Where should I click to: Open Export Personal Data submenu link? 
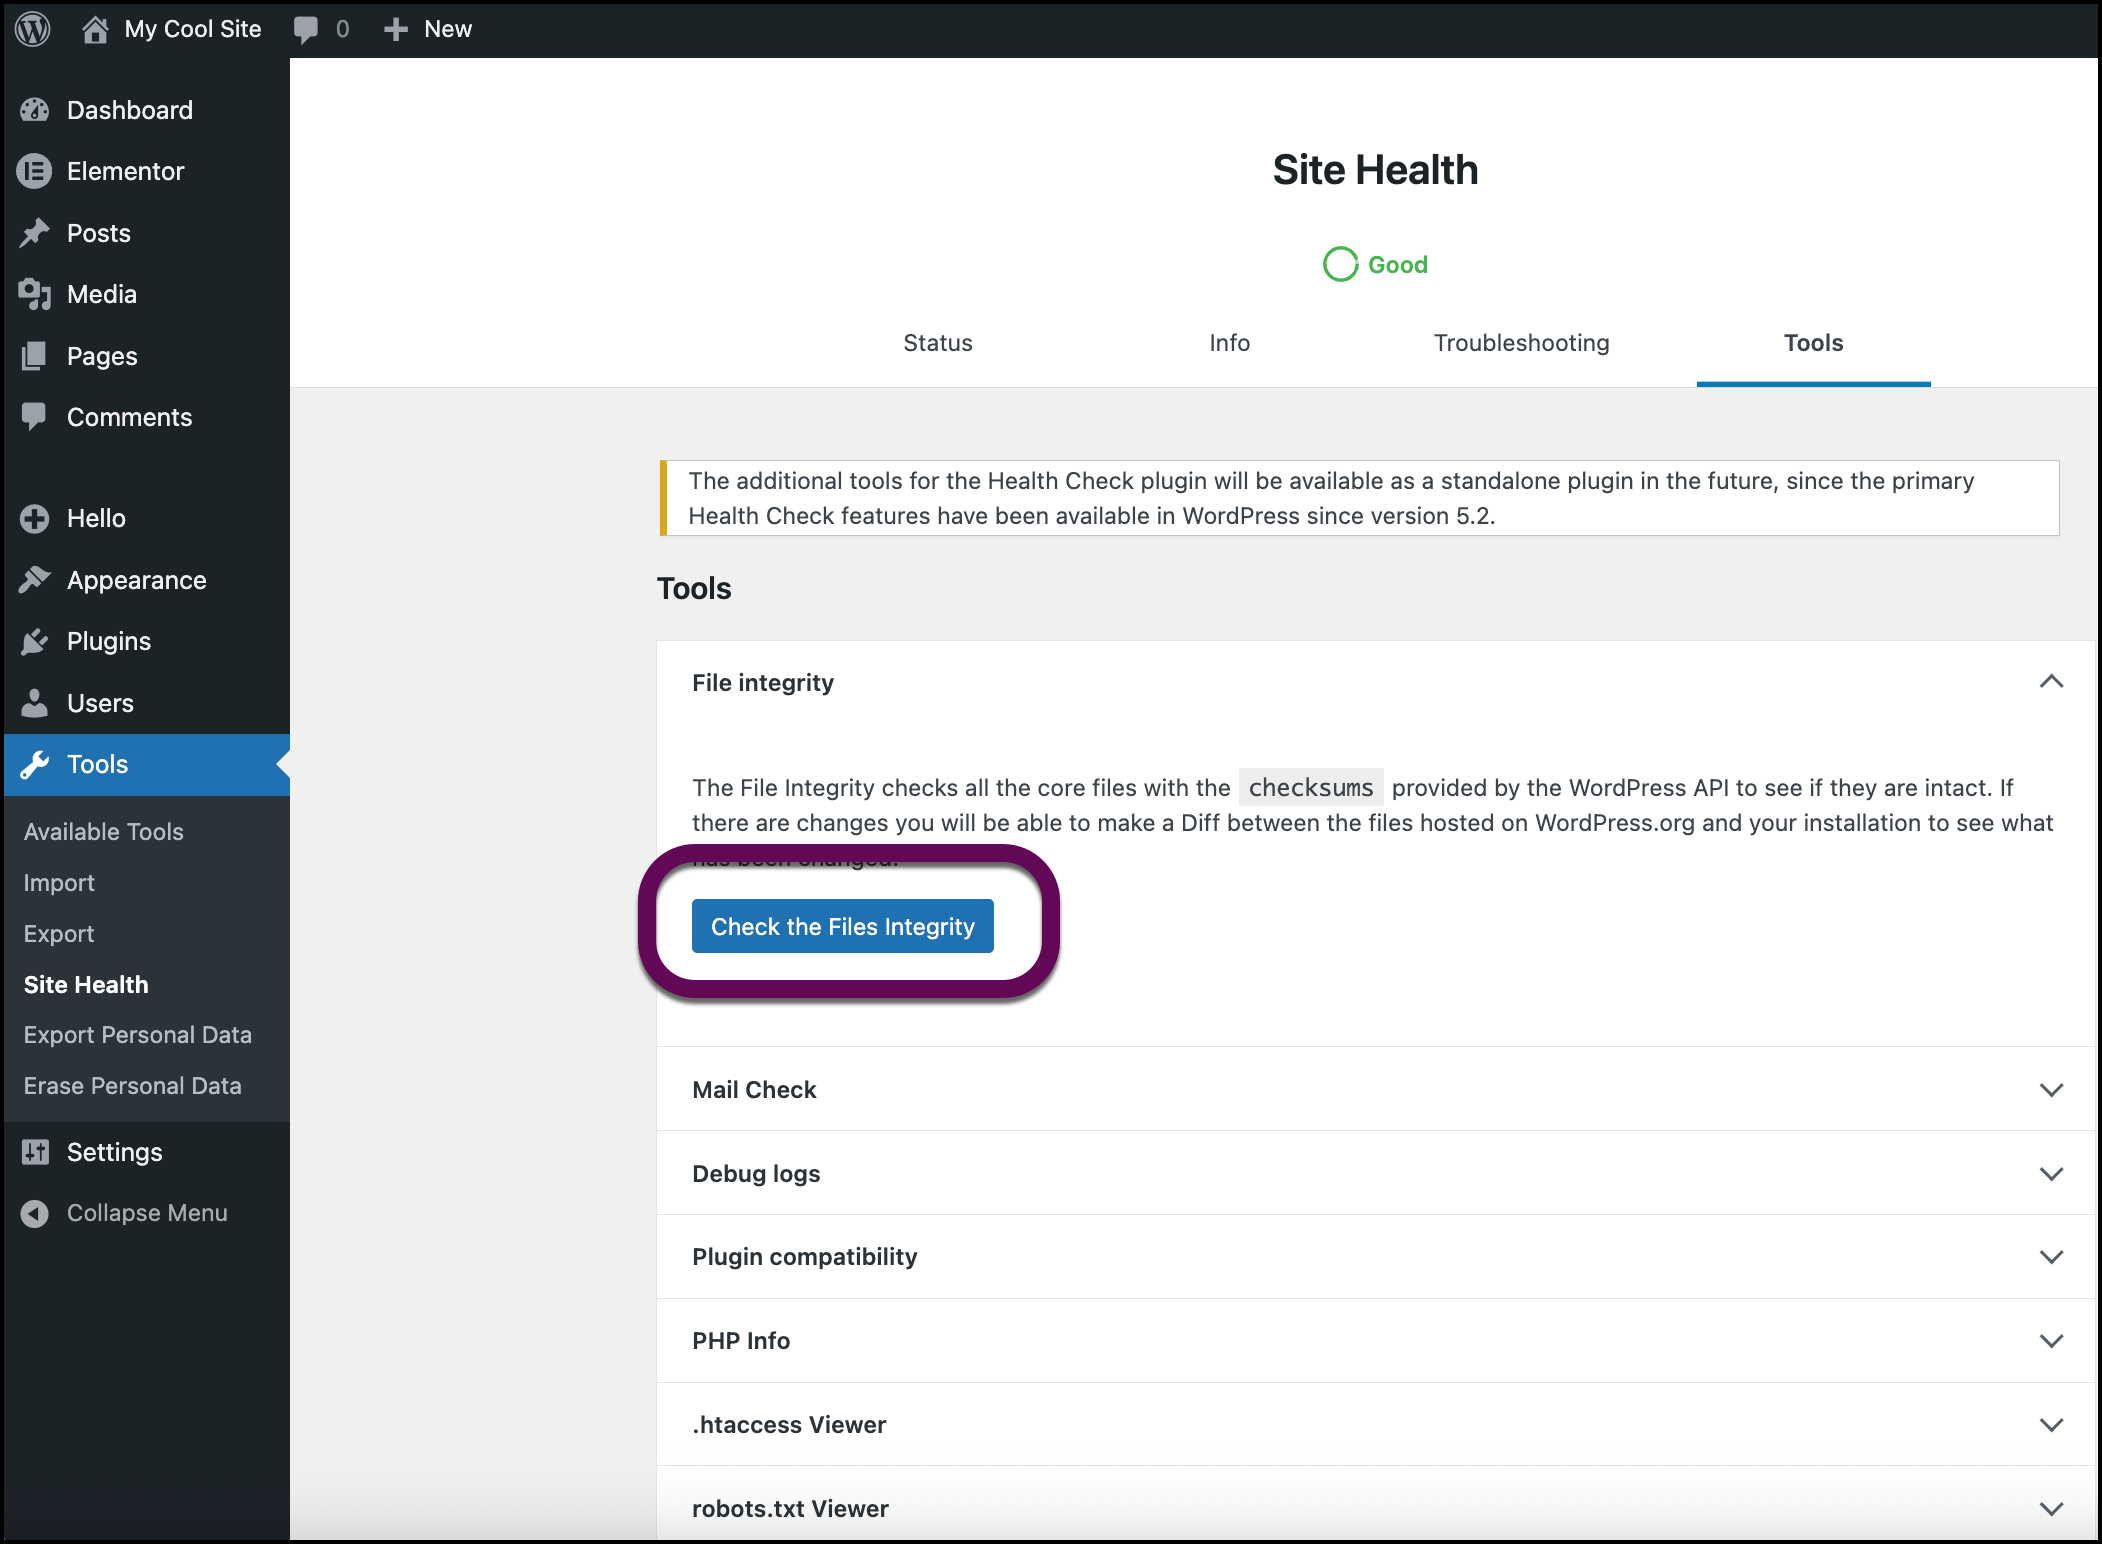[x=138, y=1035]
